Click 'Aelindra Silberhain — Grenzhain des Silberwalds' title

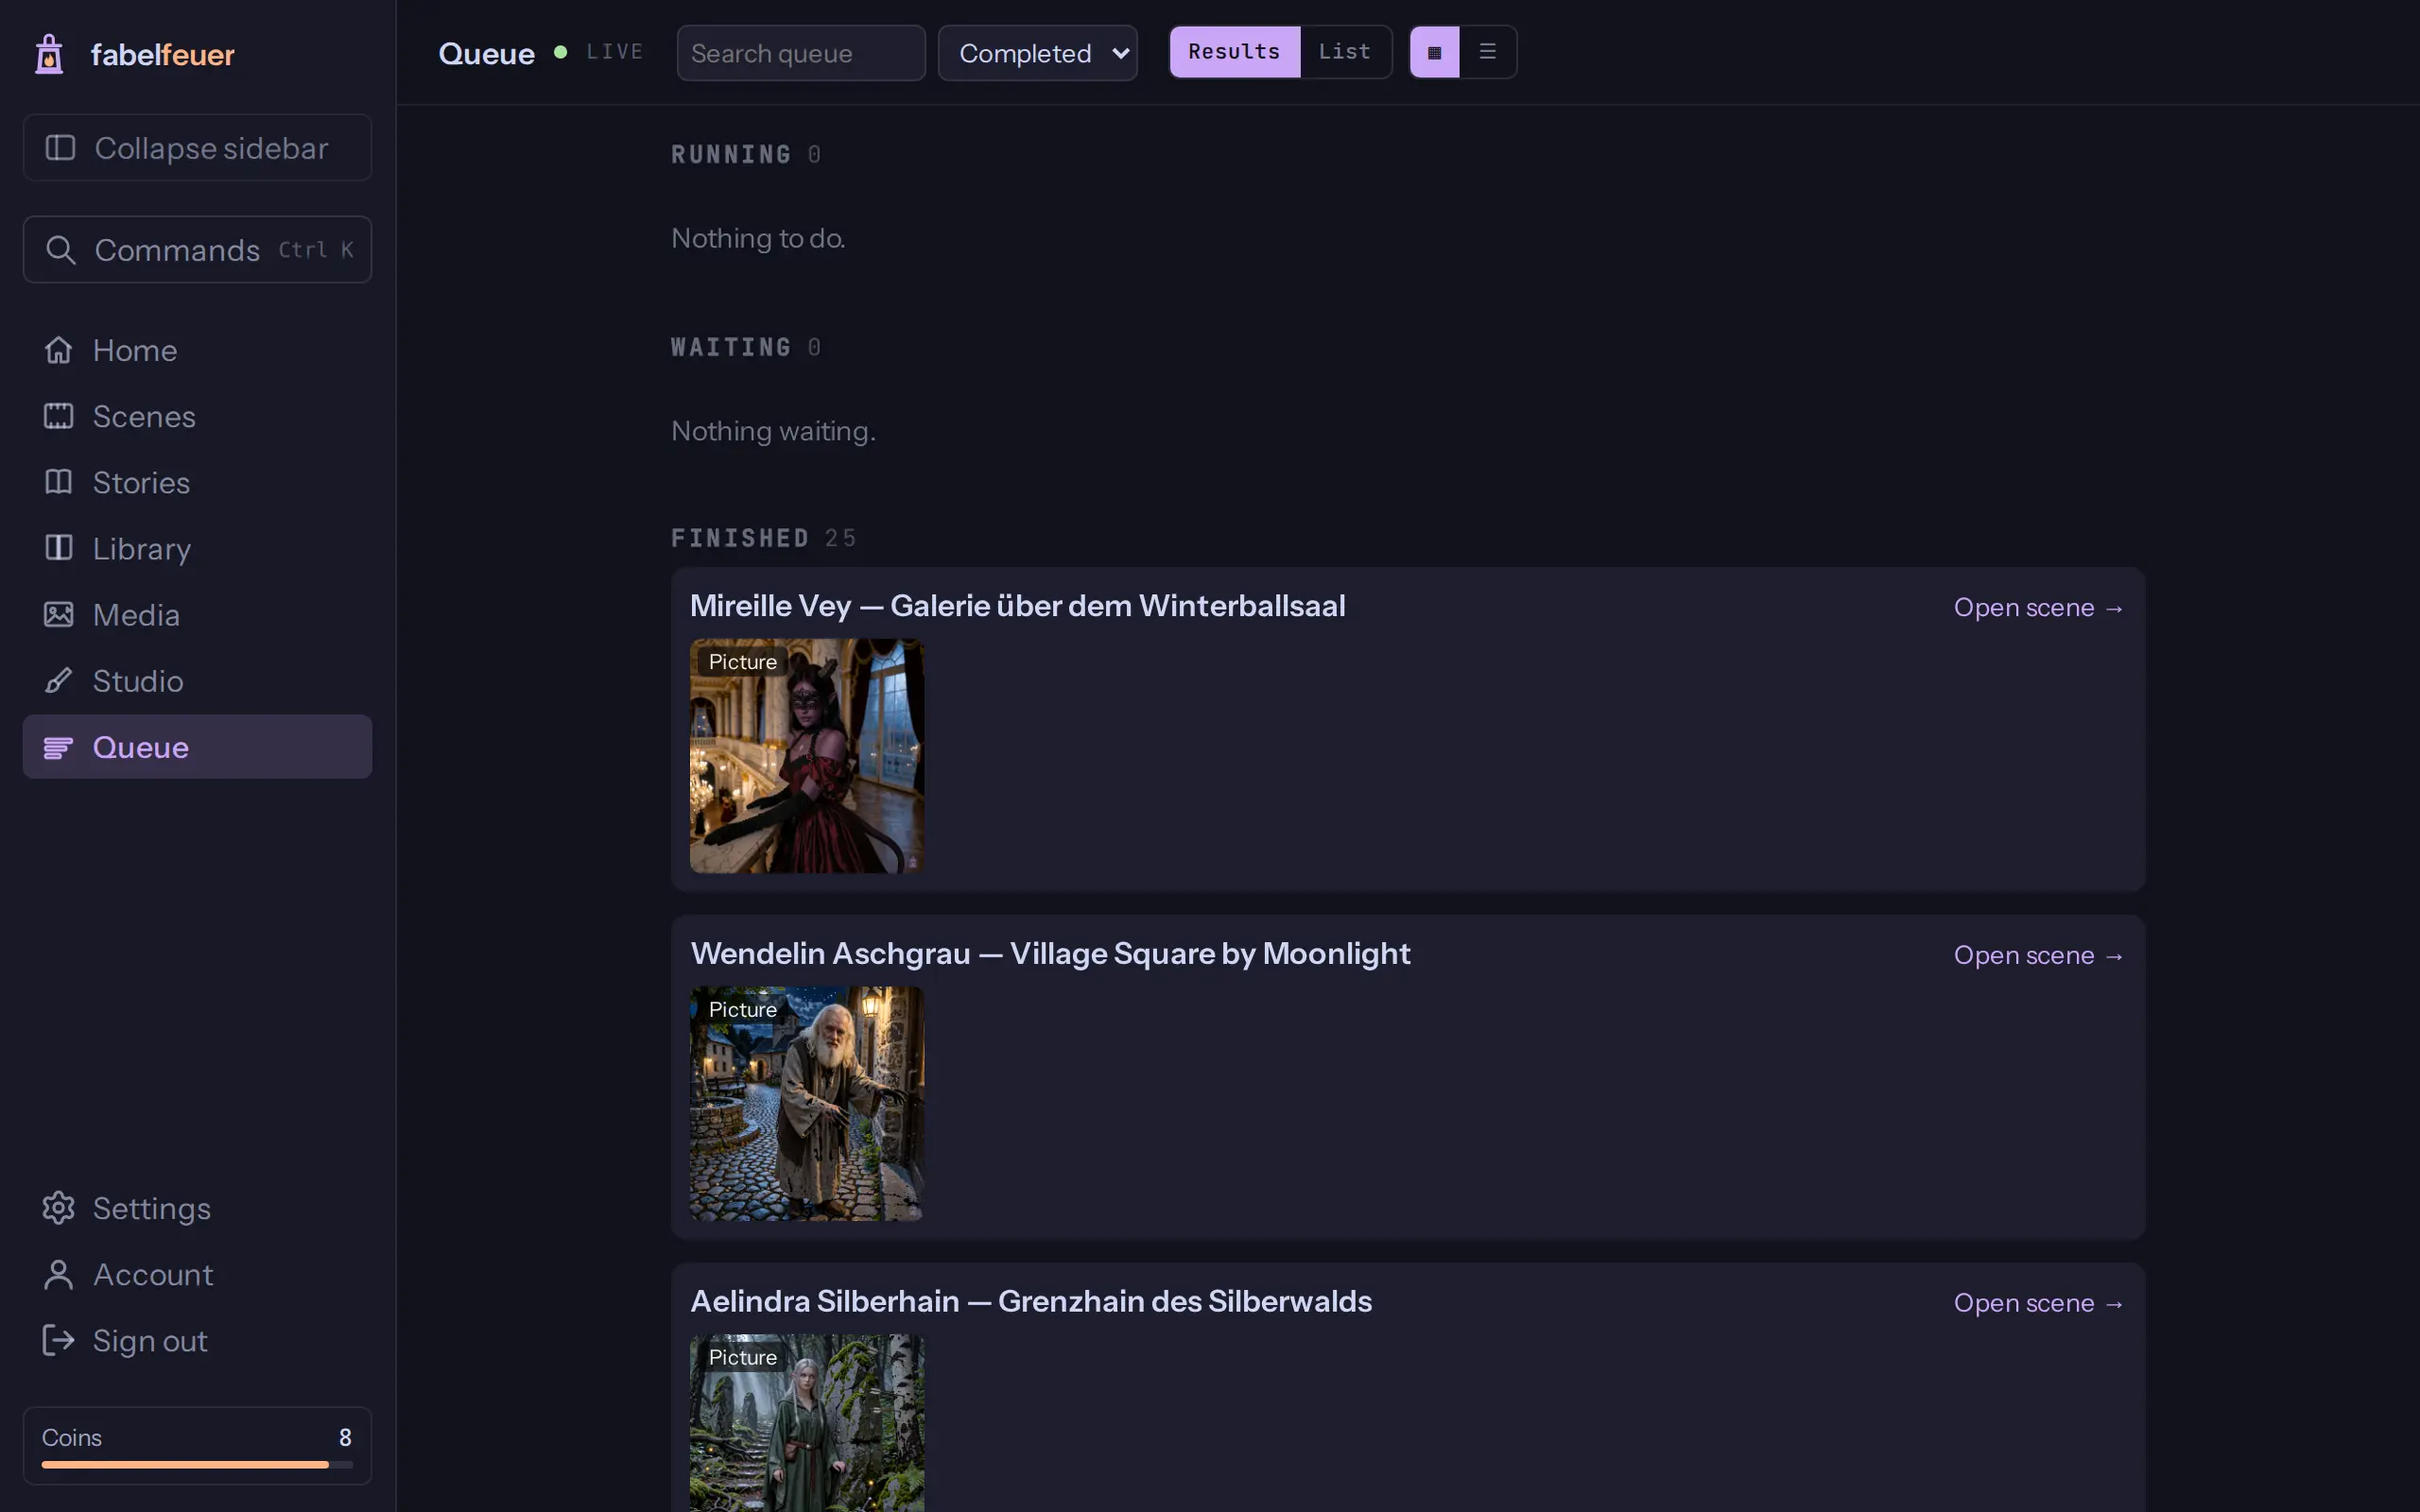pyautogui.click(x=1031, y=1302)
